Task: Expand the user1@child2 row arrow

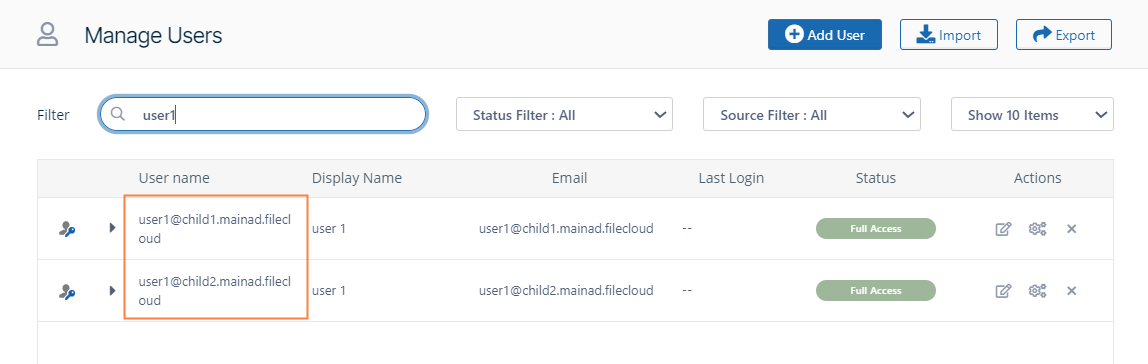Action: point(112,291)
